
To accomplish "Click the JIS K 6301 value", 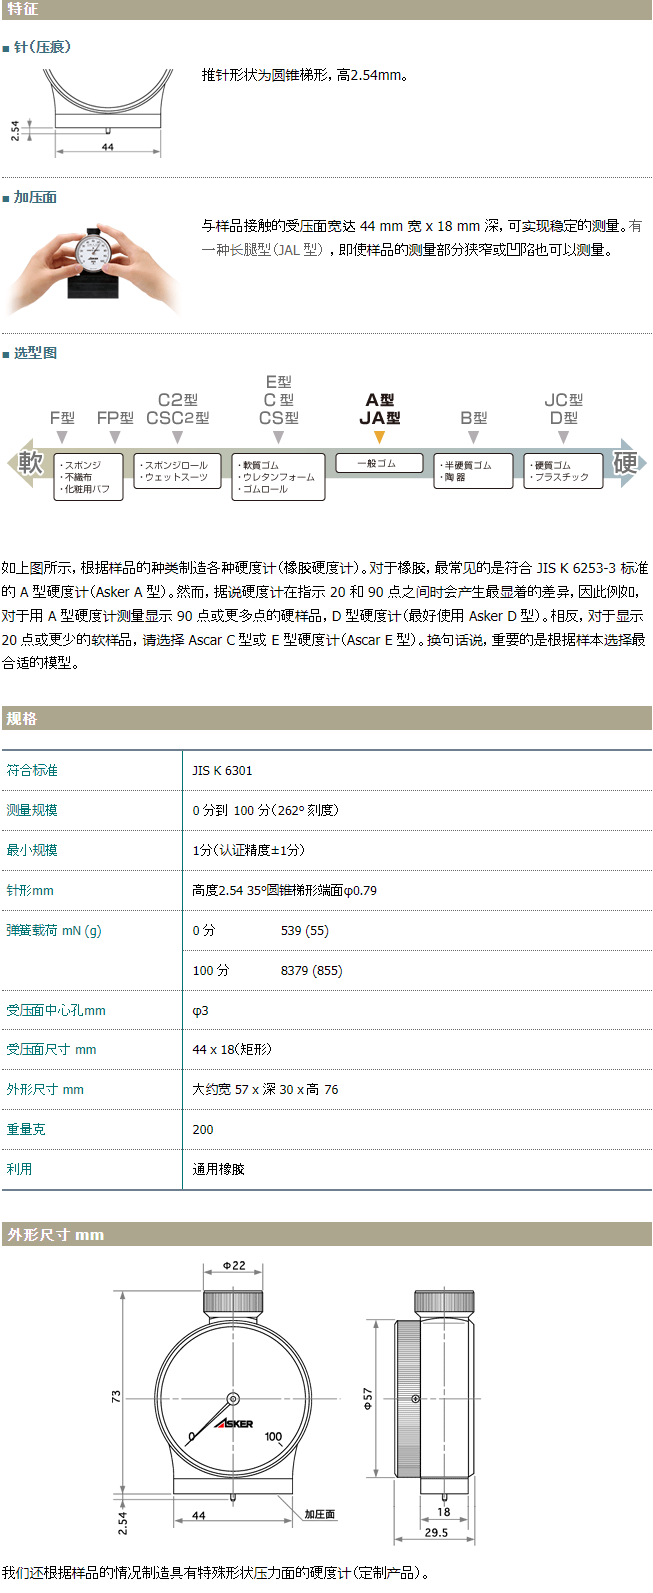I will pyautogui.click(x=222, y=770).
